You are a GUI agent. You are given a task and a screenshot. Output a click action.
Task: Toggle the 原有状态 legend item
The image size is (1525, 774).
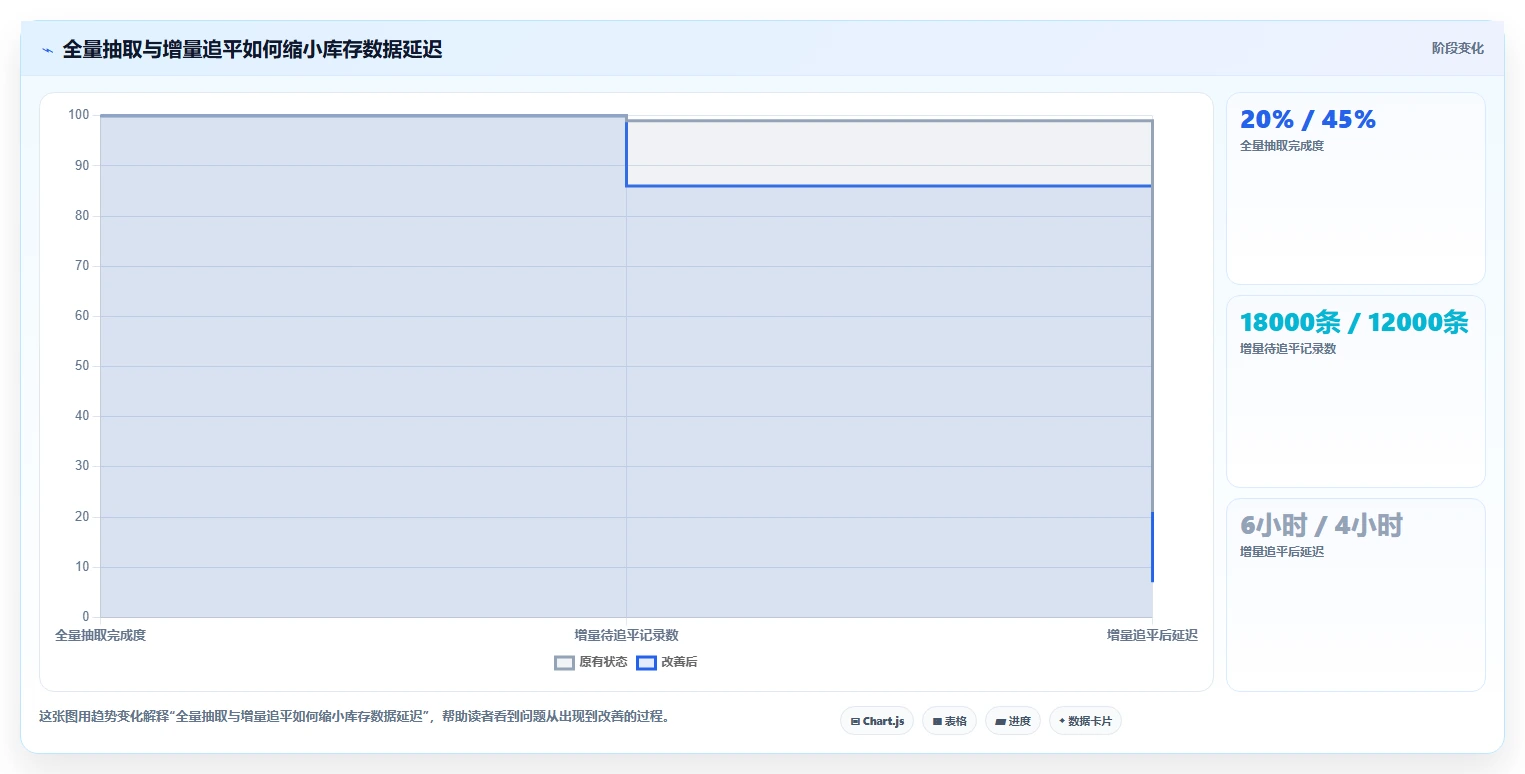click(591, 662)
